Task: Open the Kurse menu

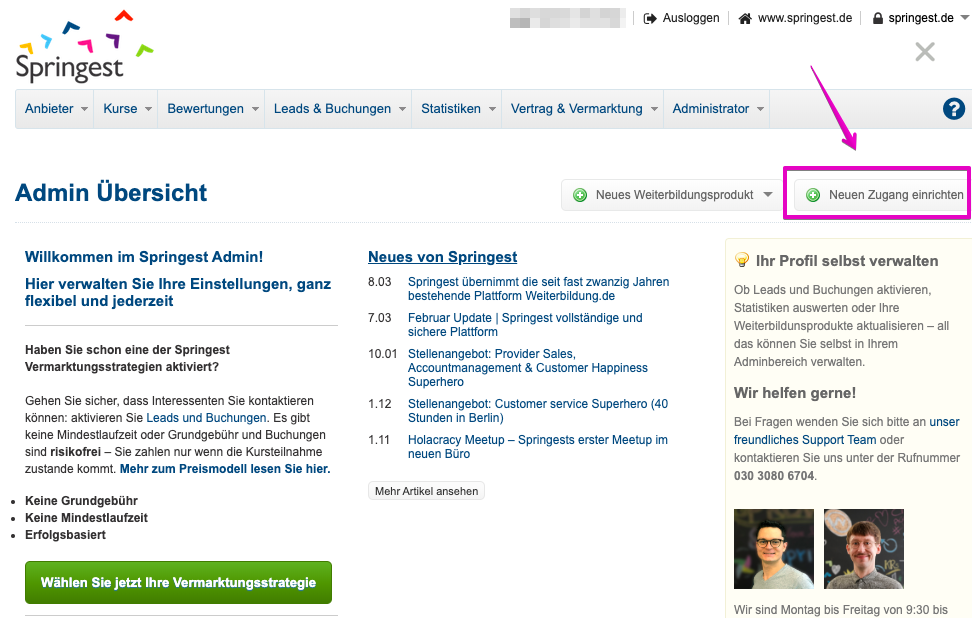Action: tap(126, 109)
